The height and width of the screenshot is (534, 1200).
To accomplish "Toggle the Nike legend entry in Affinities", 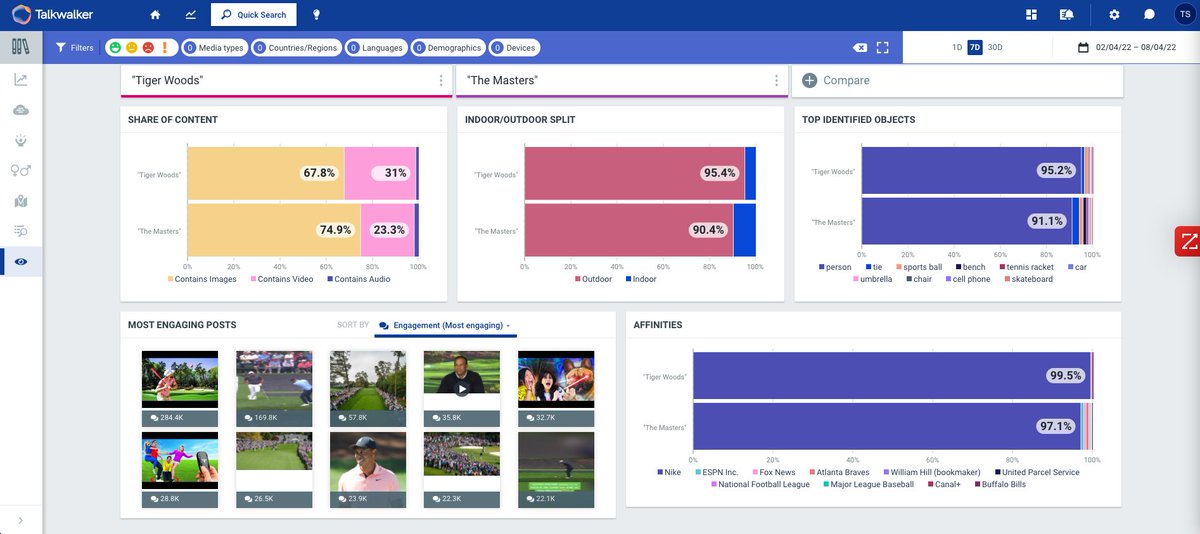I will pos(670,472).
